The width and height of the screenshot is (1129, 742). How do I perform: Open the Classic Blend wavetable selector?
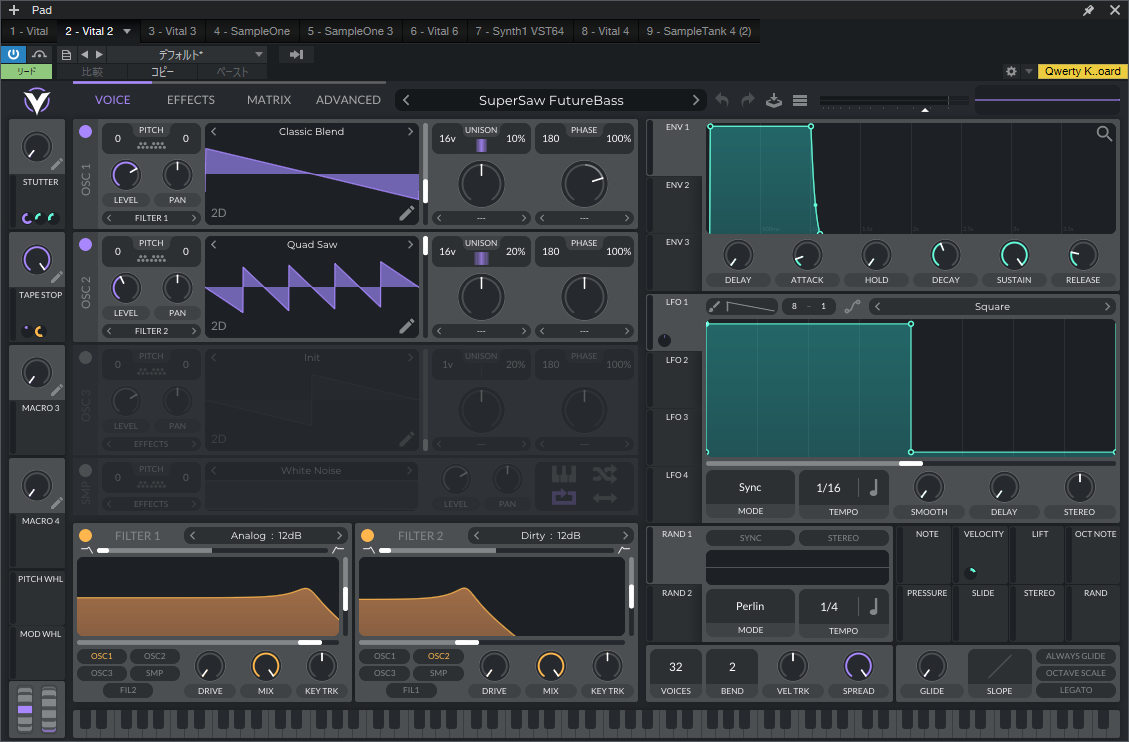[311, 132]
